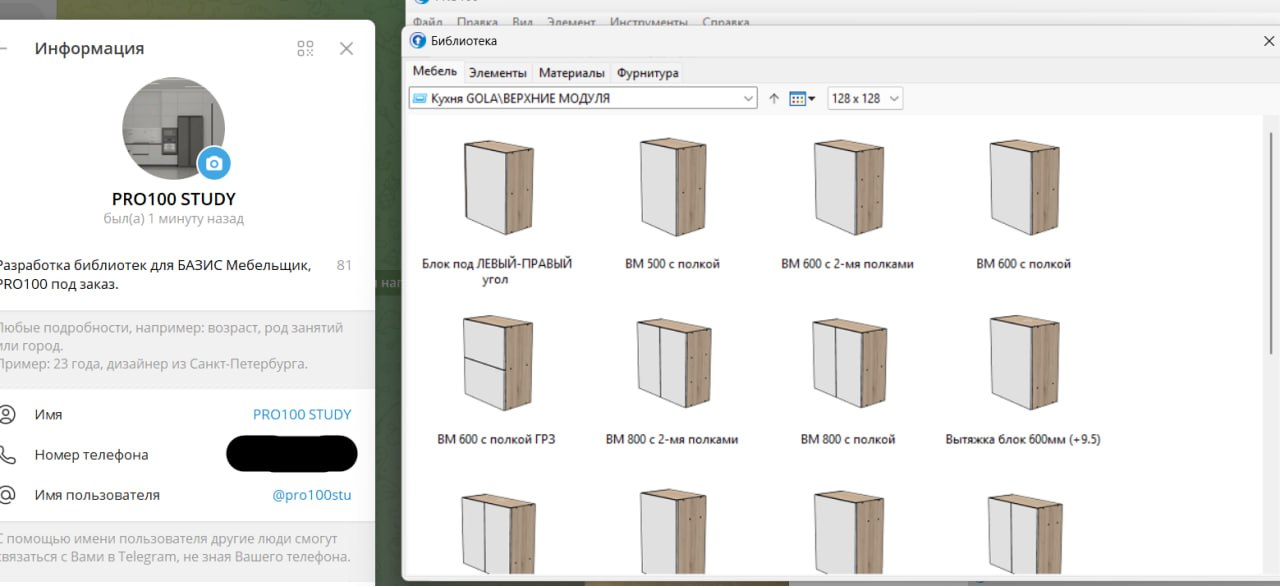Click the bio character counter 81
1280x586 pixels.
[344, 265]
